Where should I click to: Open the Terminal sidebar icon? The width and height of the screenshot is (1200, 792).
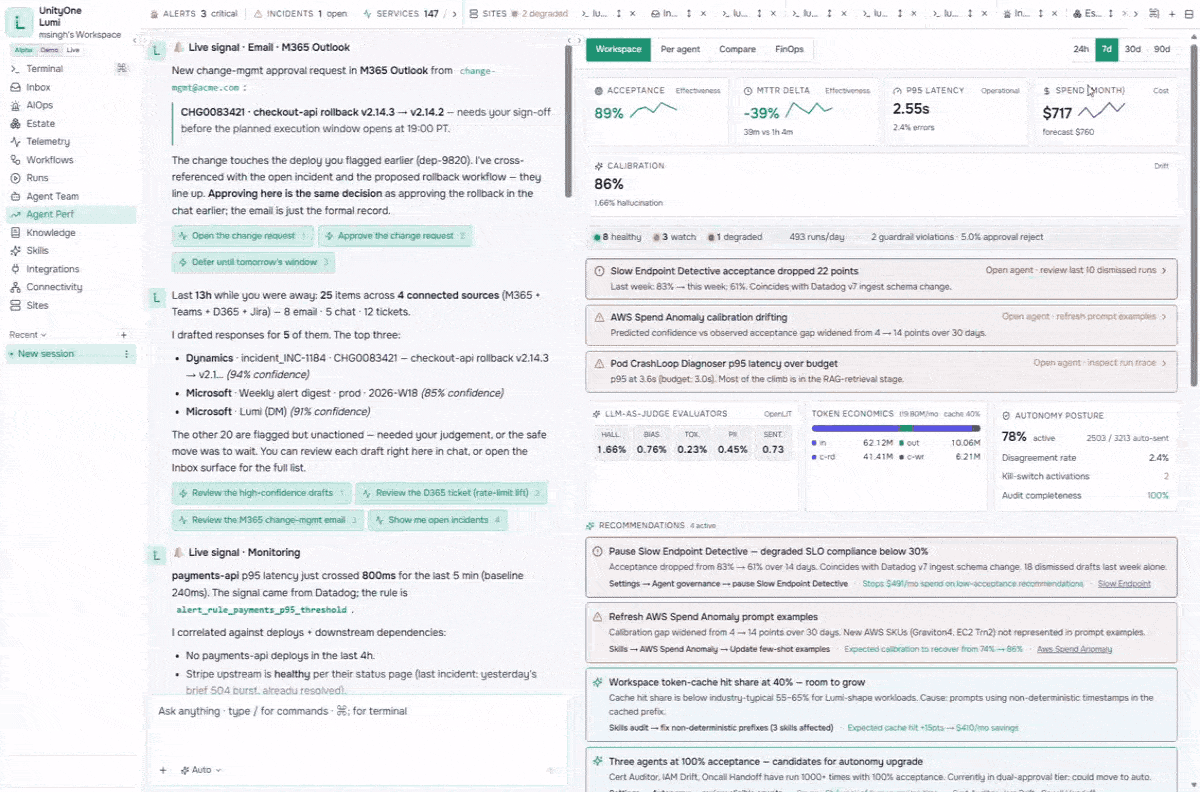15,69
